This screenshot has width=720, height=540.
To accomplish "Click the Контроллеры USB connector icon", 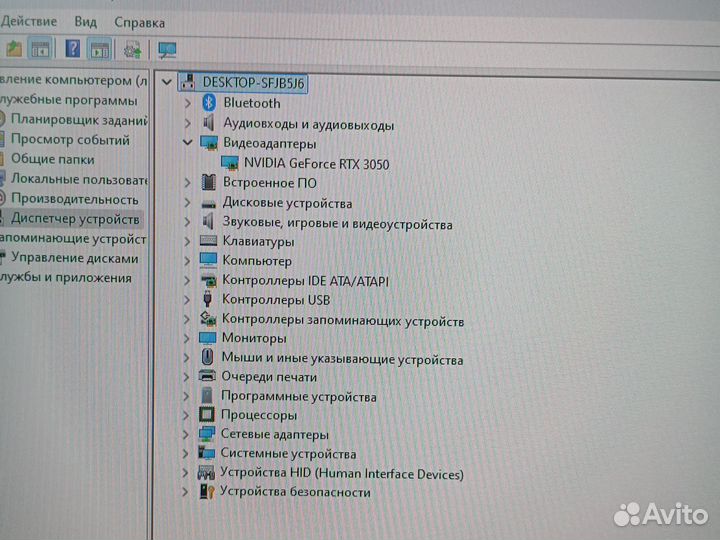I will point(207,300).
